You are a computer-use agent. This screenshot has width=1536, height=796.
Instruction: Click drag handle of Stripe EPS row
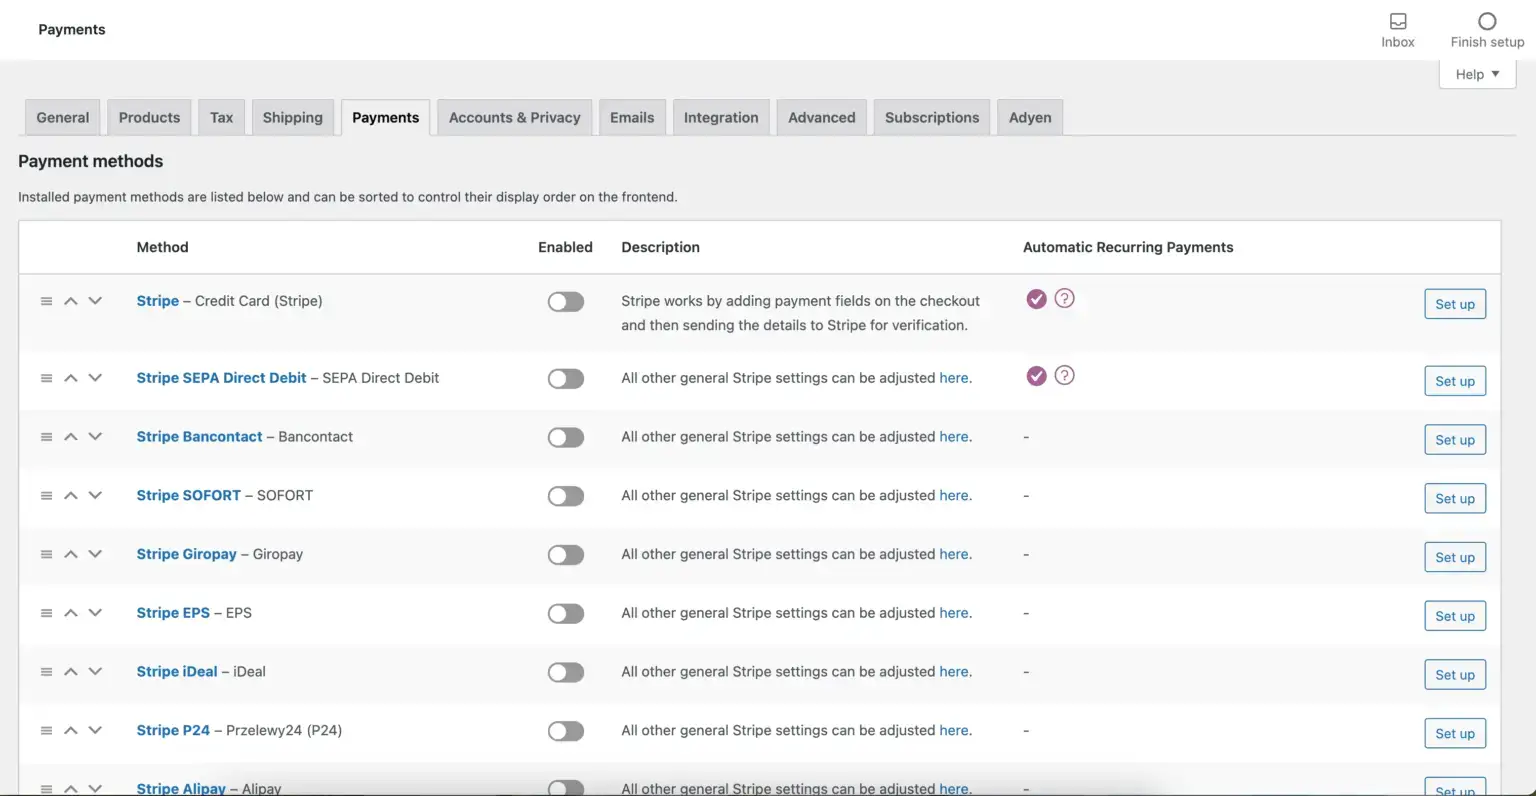click(46, 613)
